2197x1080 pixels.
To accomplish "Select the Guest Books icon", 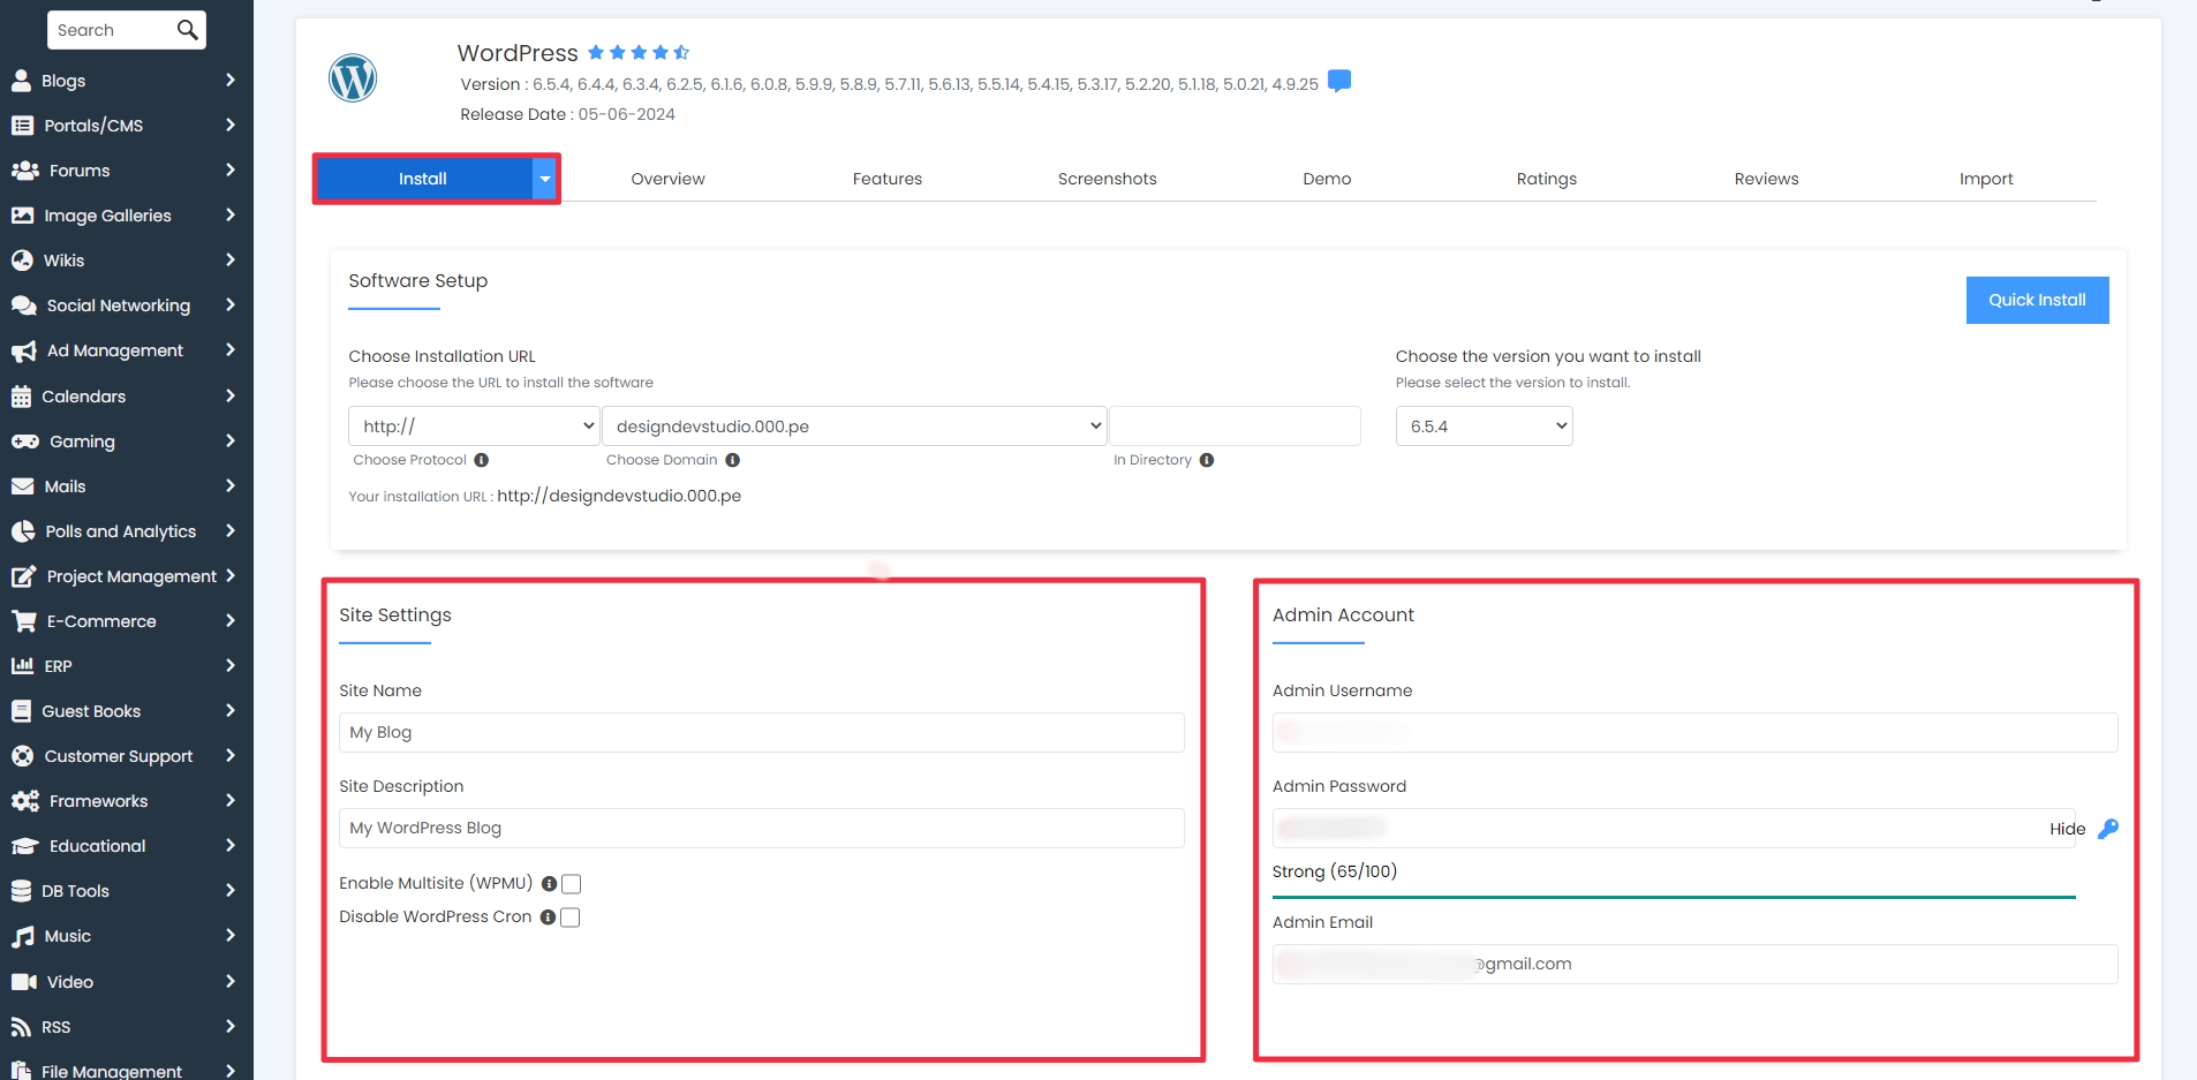I will coord(21,711).
